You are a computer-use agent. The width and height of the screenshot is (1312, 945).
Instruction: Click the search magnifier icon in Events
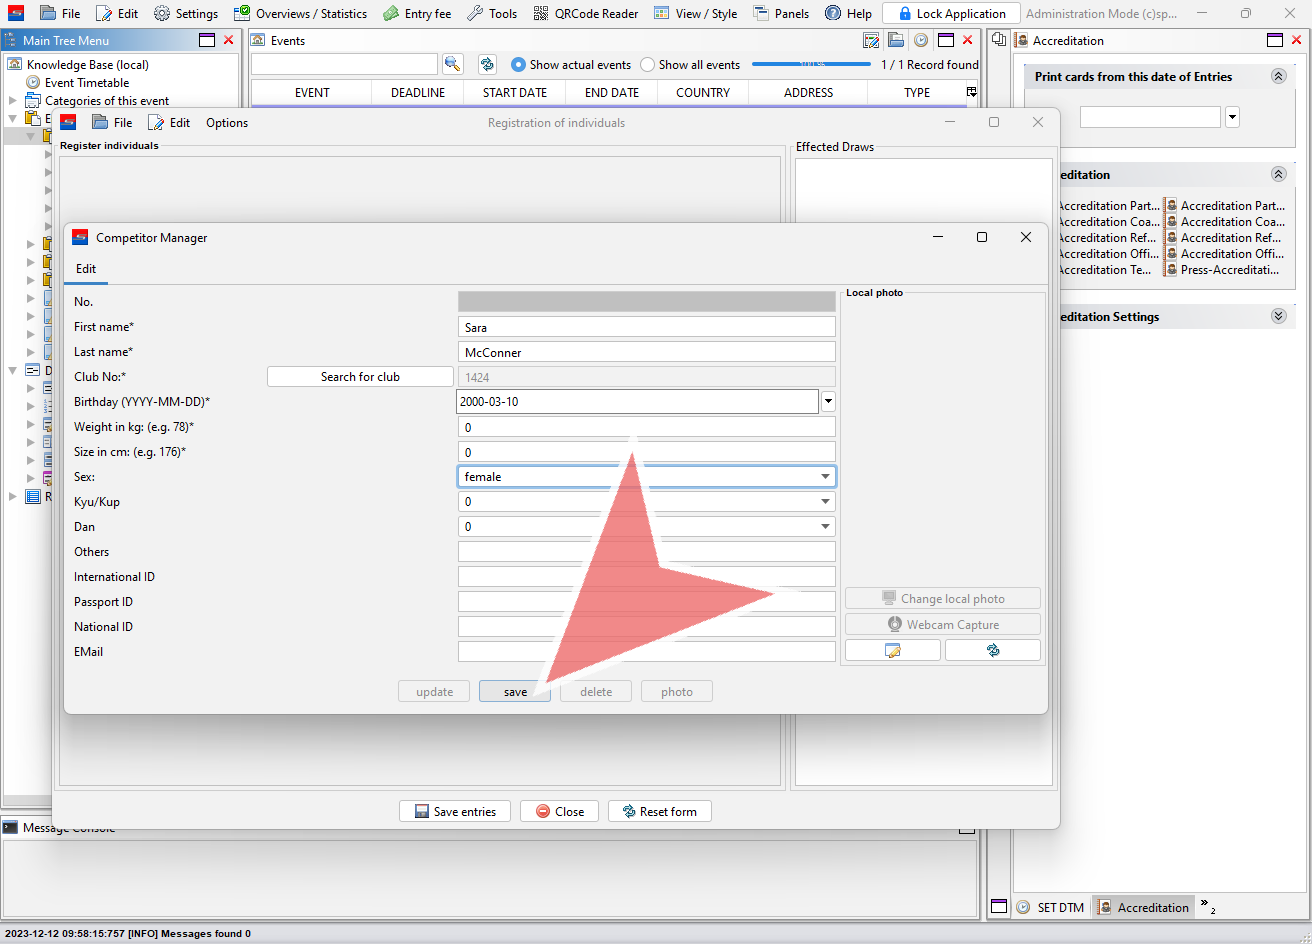(x=453, y=64)
